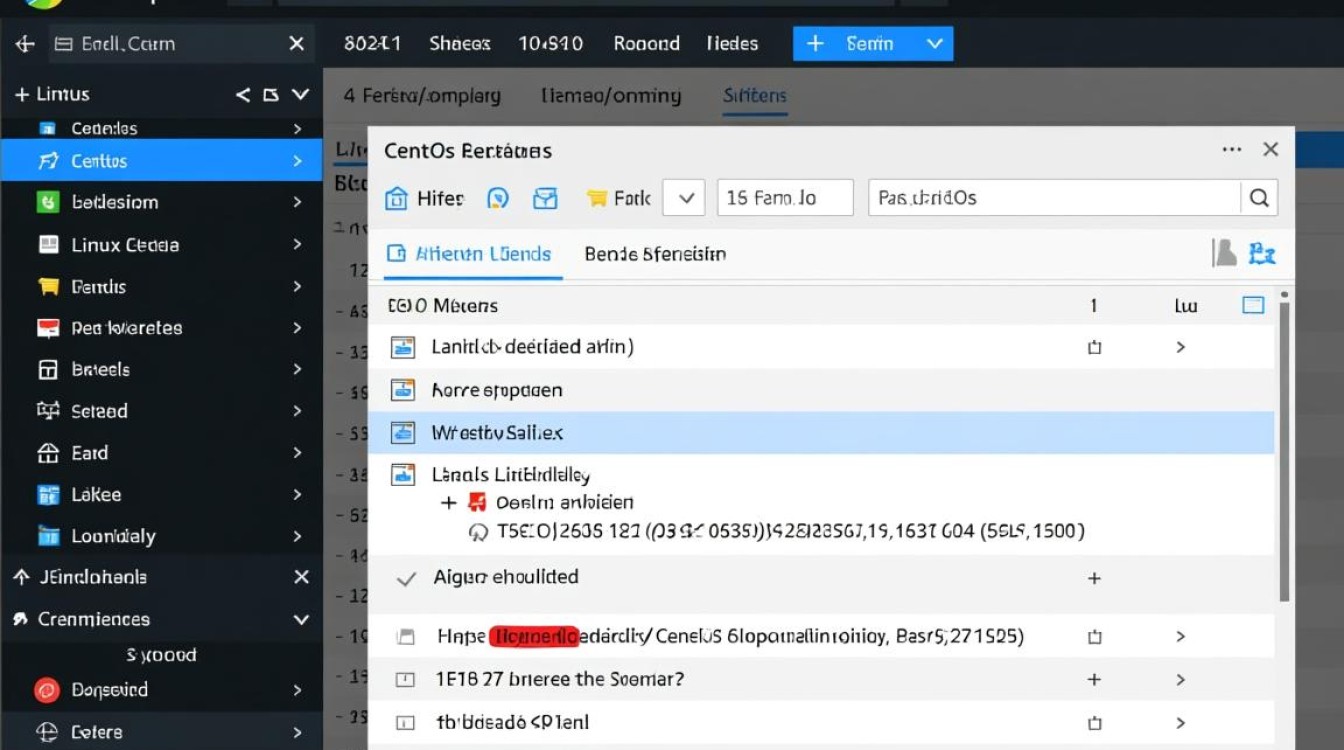Open the three-dot menu in CentOs dialog
Screen dimensions: 1344x750
tap(1231, 149)
